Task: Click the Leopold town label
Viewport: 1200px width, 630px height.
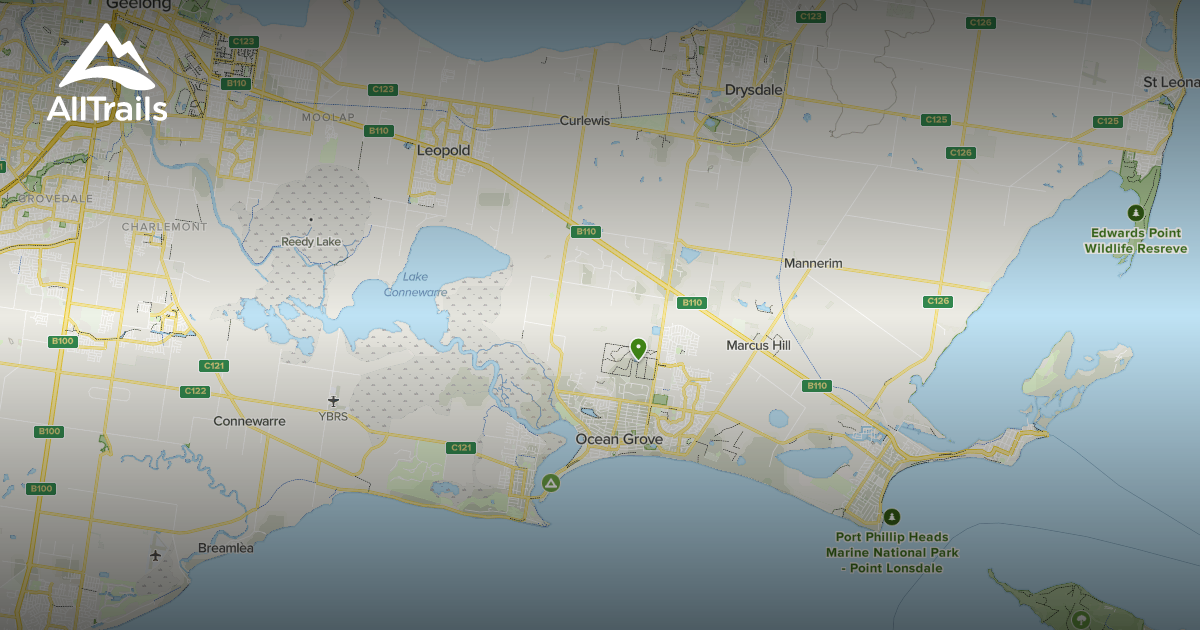Action: click(443, 151)
